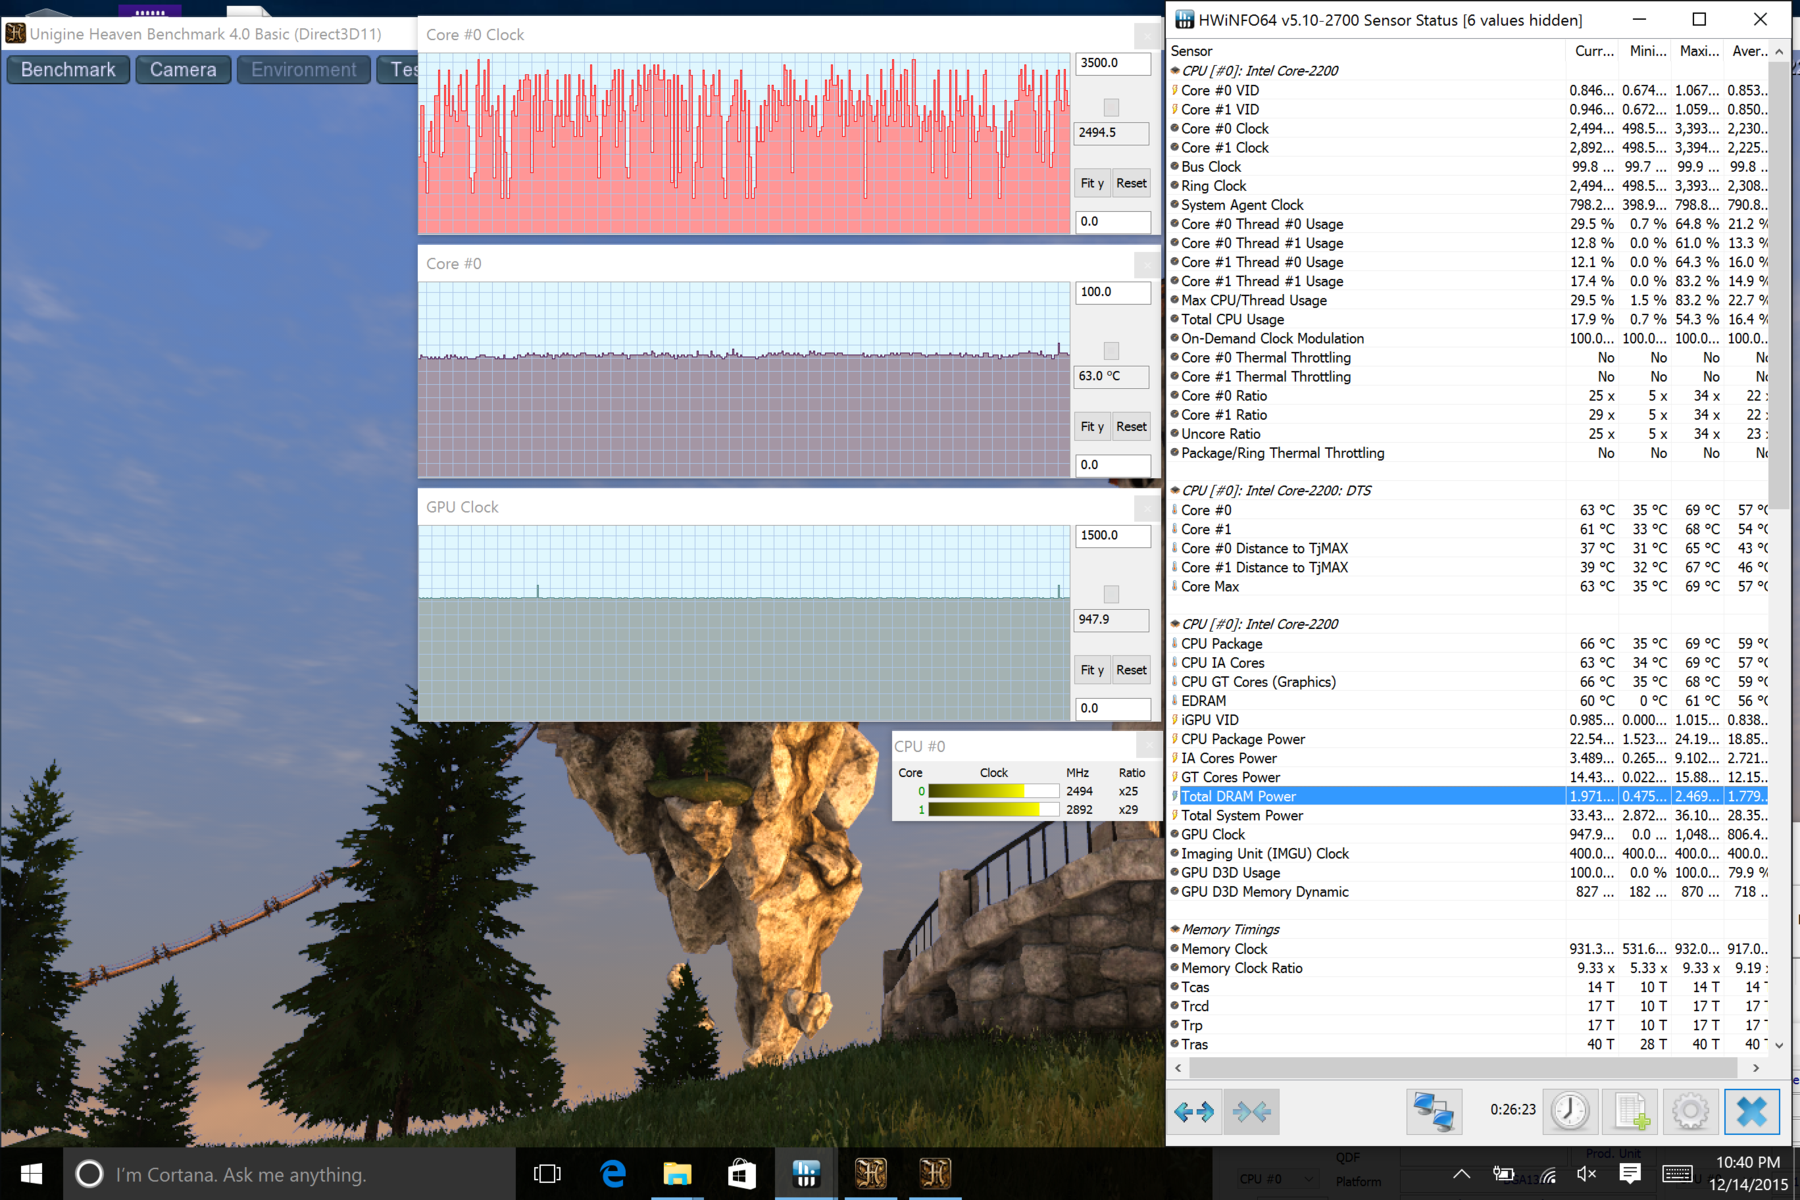Viewport: 1800px width, 1200px height.
Task: Click Reset in the GPU Clock graph
Action: tap(1131, 670)
